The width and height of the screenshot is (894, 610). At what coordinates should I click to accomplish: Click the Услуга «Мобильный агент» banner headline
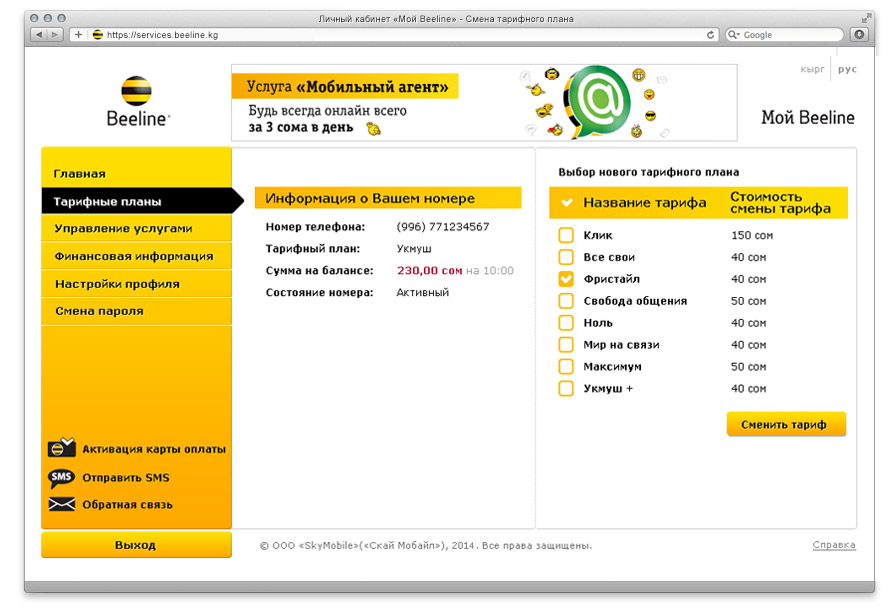pyautogui.click(x=347, y=87)
